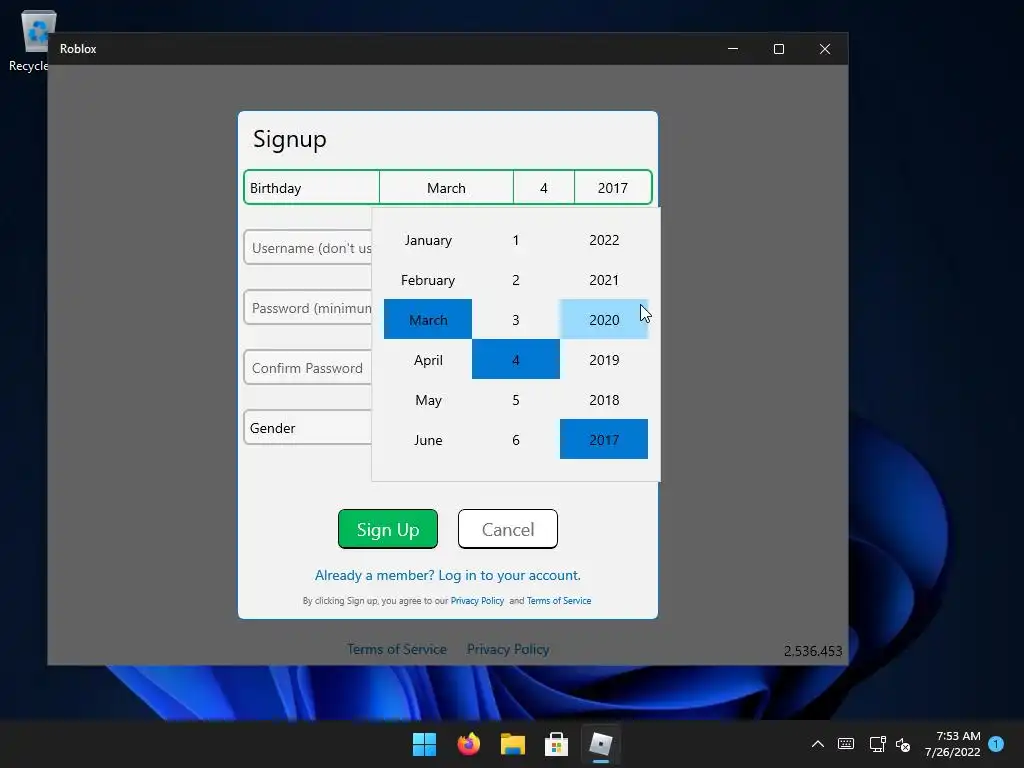
Task: Launch Firefox from the taskbar
Action: click(x=468, y=744)
